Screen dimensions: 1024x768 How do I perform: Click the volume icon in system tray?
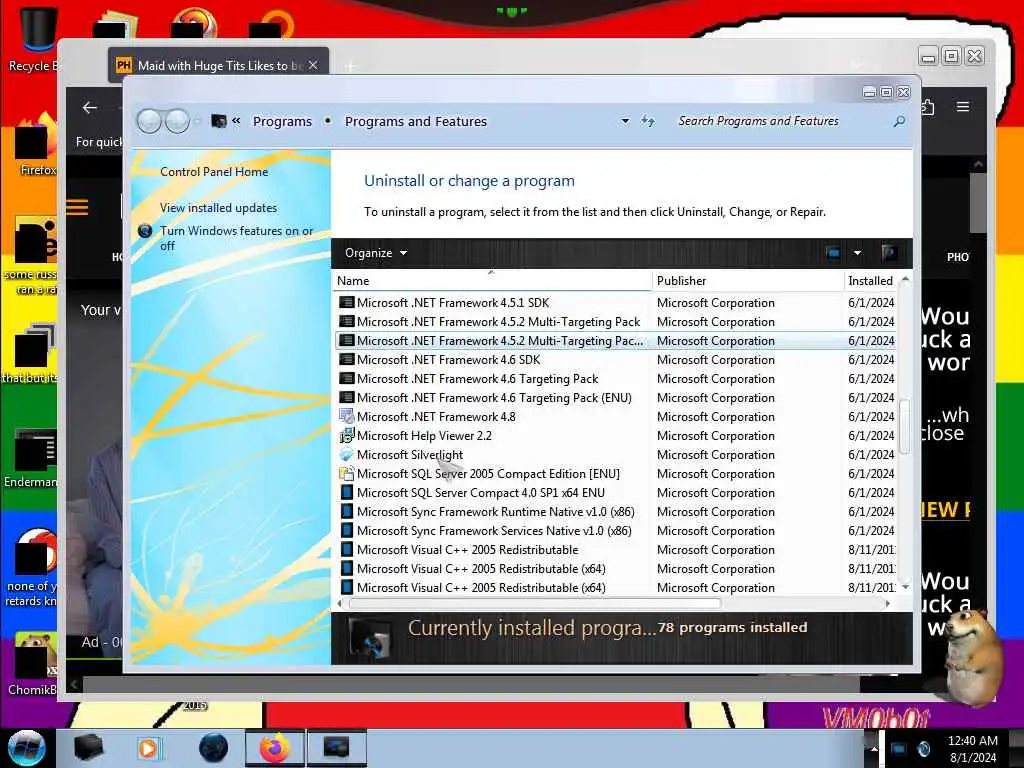[x=923, y=749]
